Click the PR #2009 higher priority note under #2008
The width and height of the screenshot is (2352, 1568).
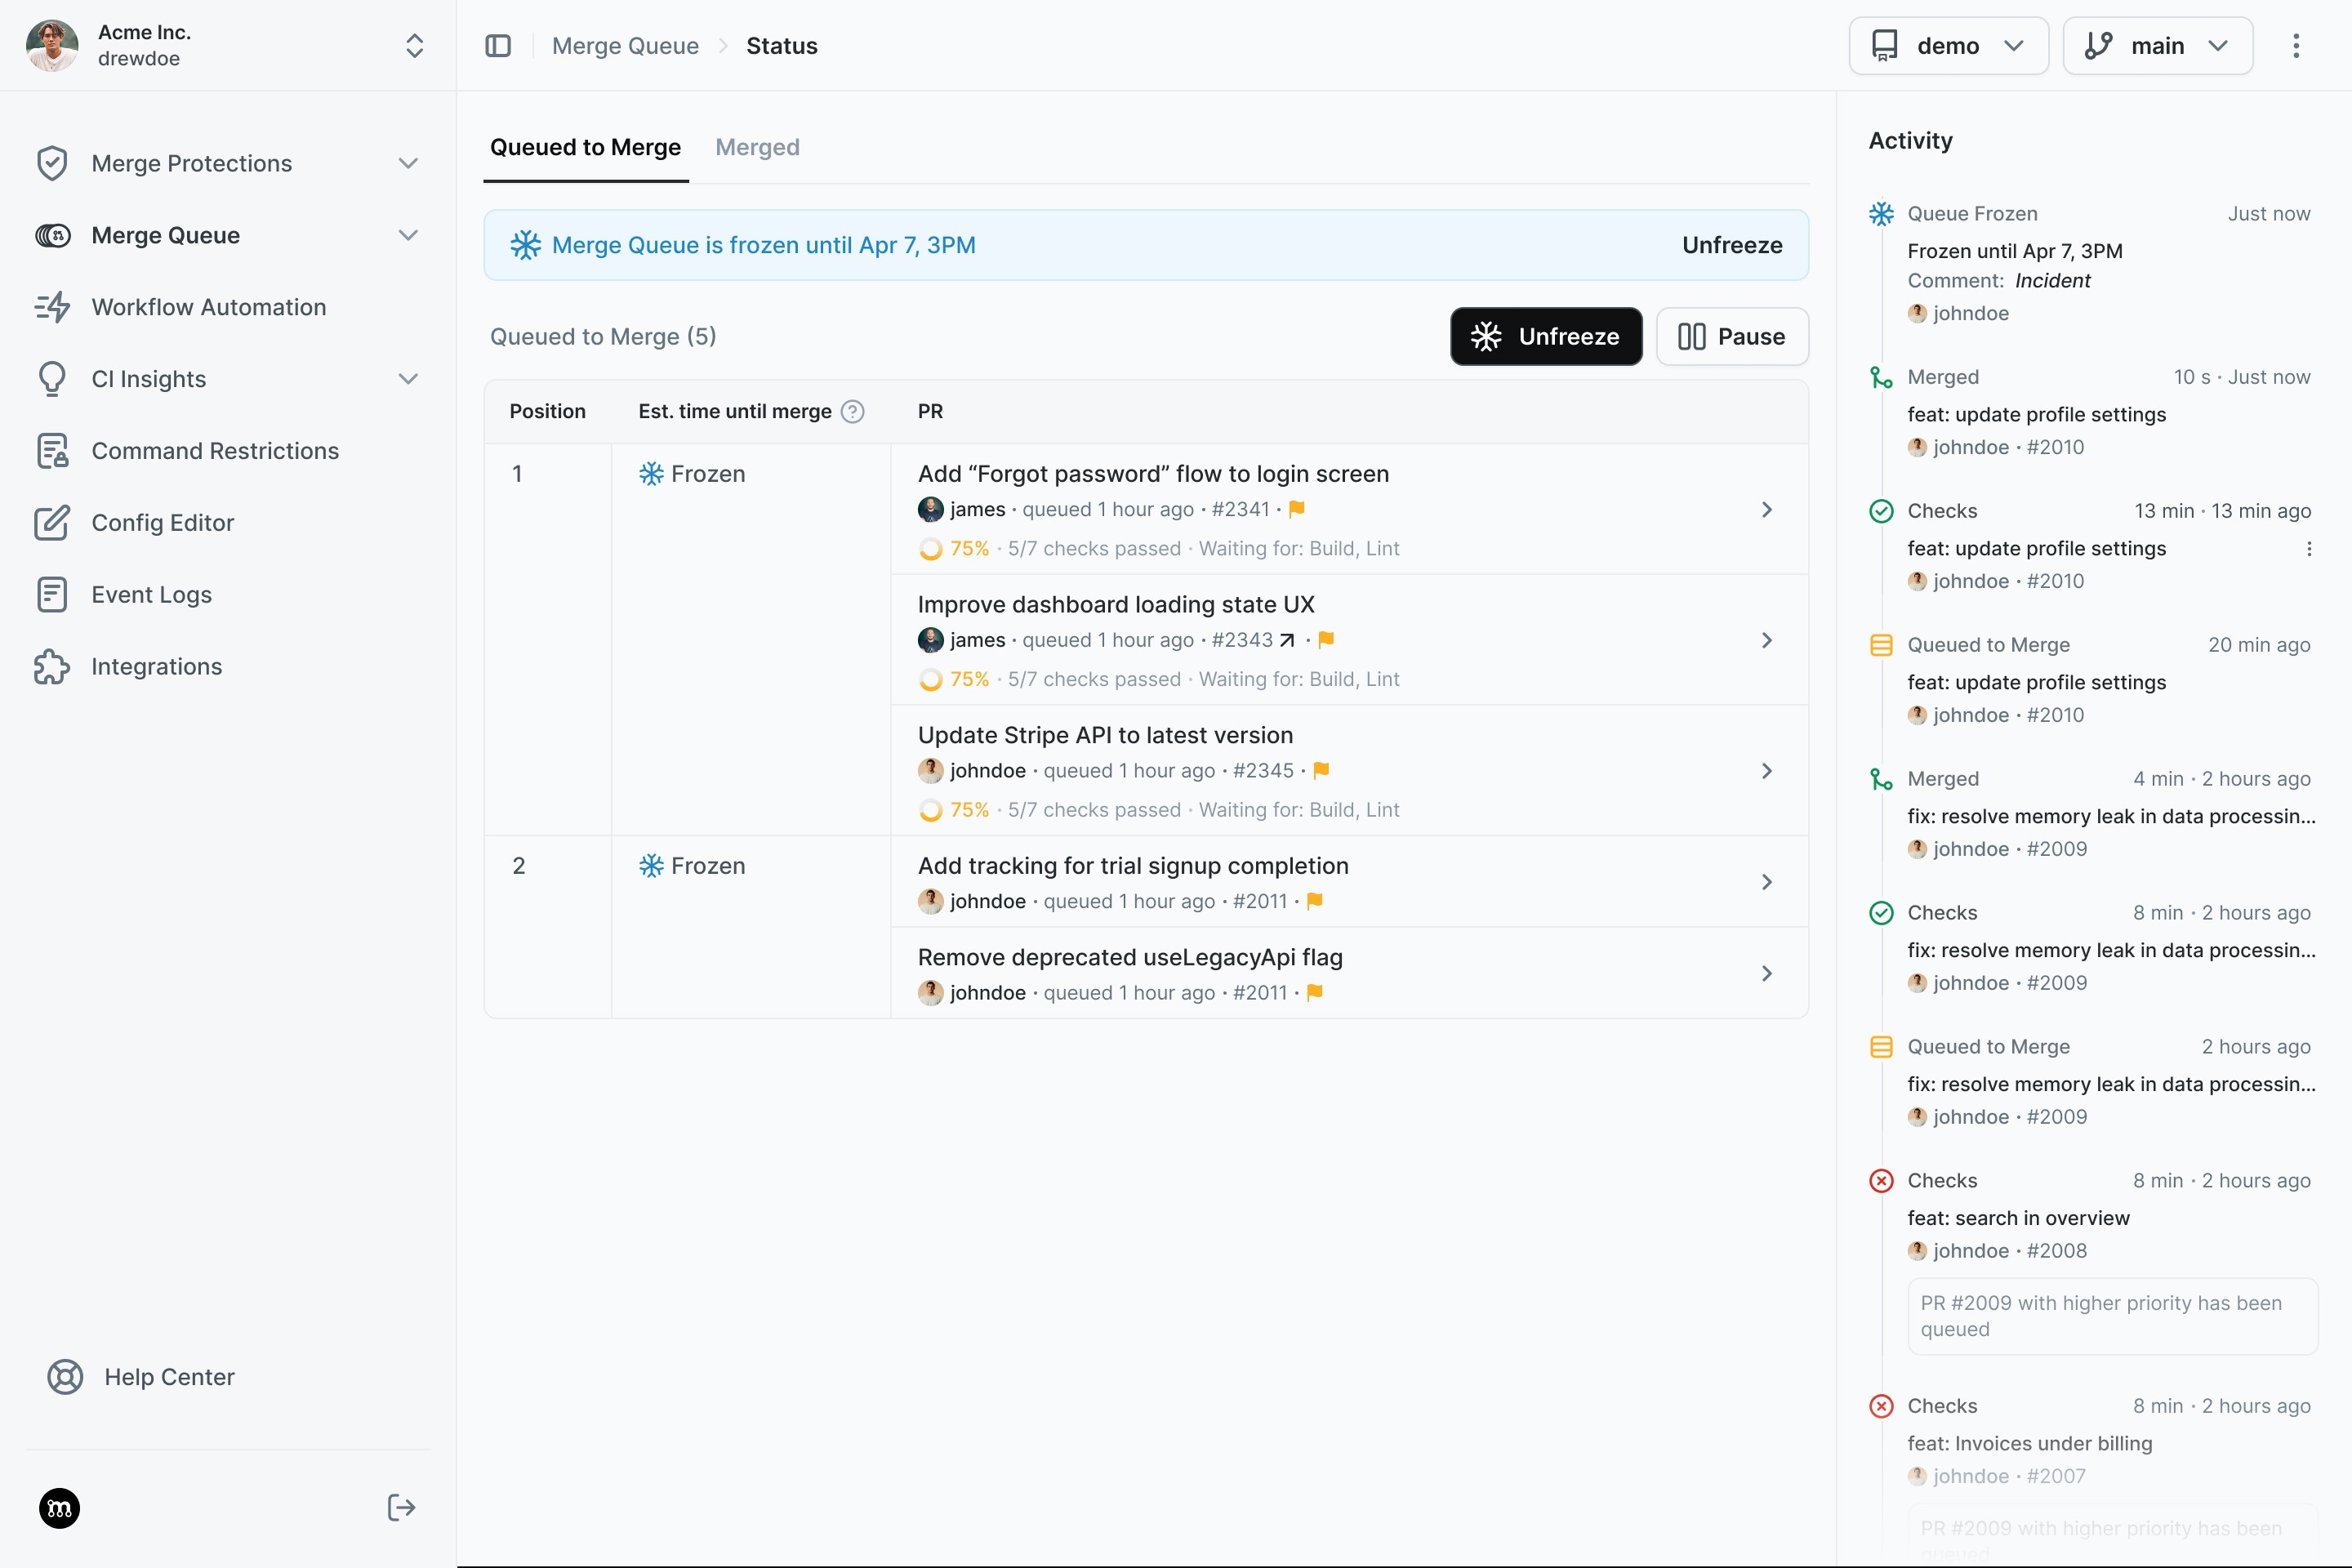click(x=2112, y=1316)
